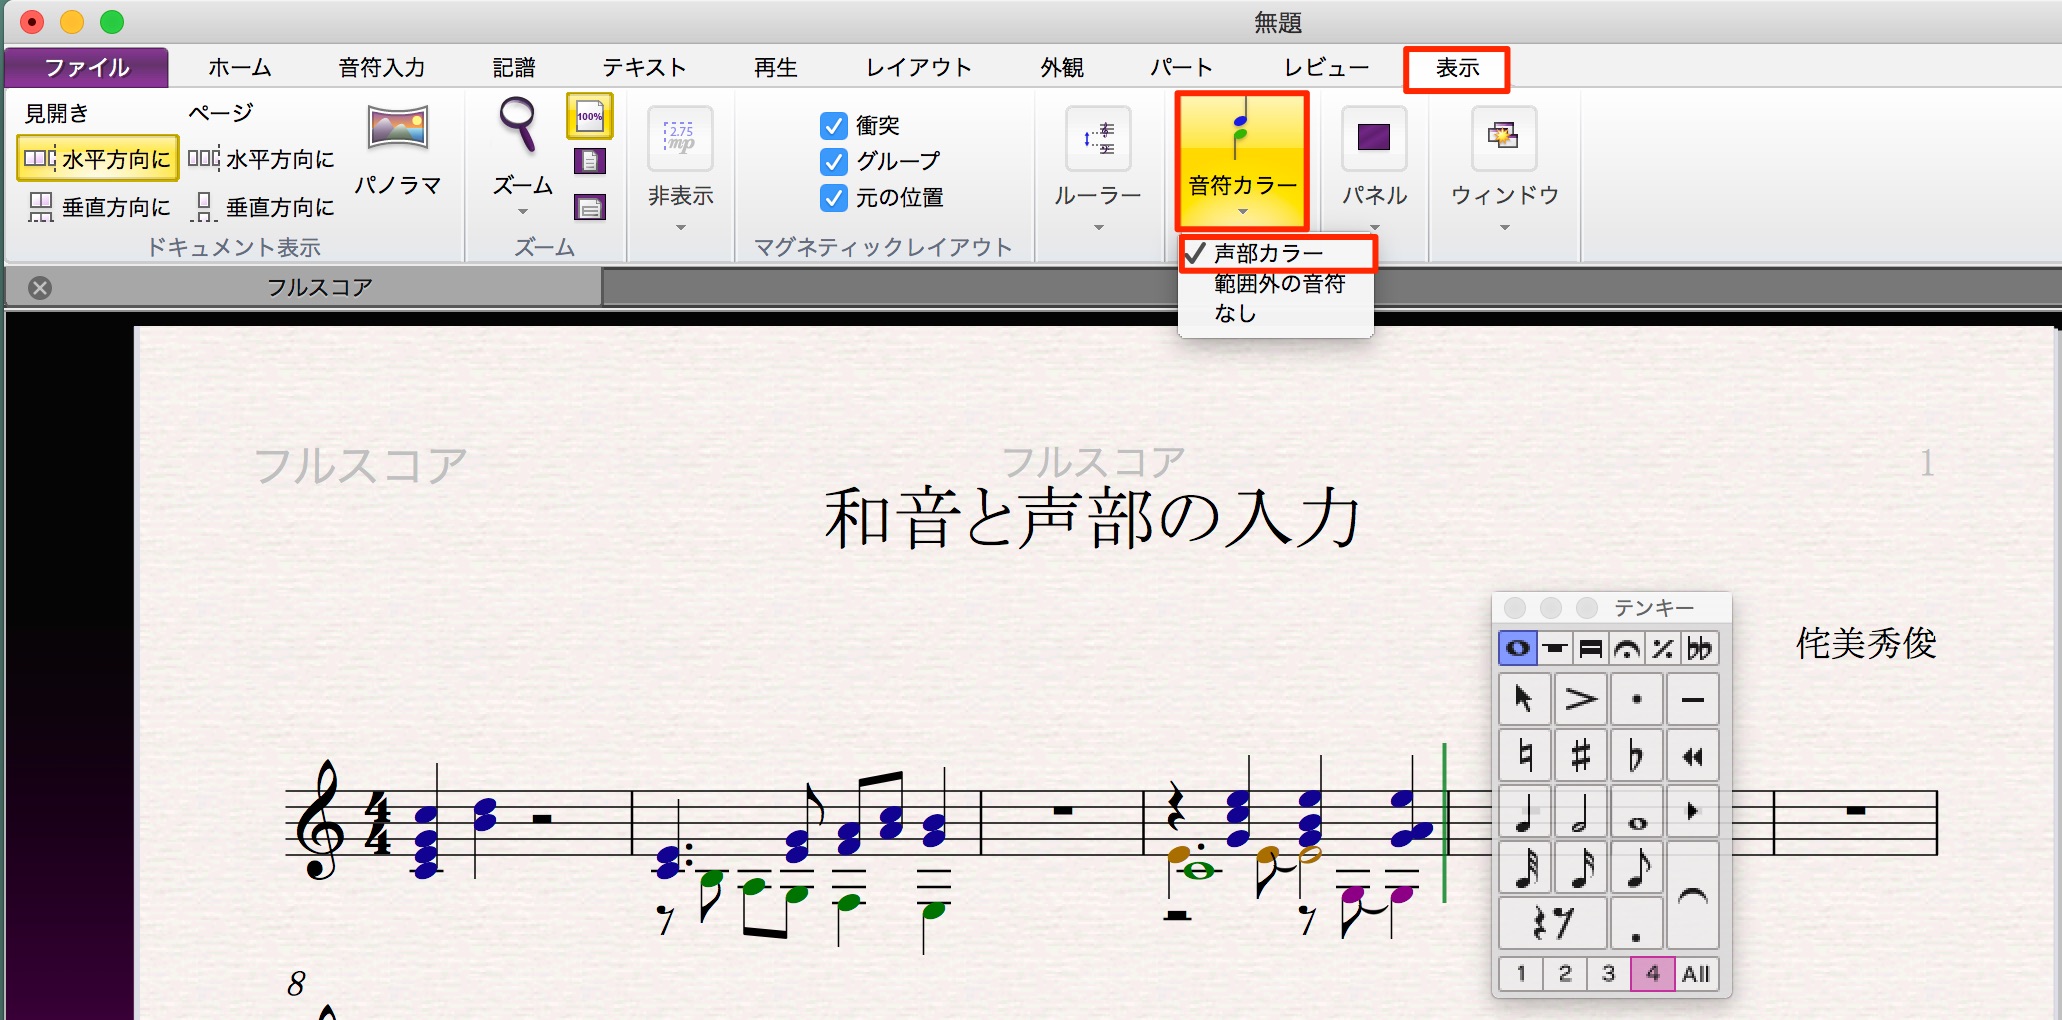The height and width of the screenshot is (1020, 2062).
Task: Select voice 2 on the keypad
Action: coord(1565,973)
